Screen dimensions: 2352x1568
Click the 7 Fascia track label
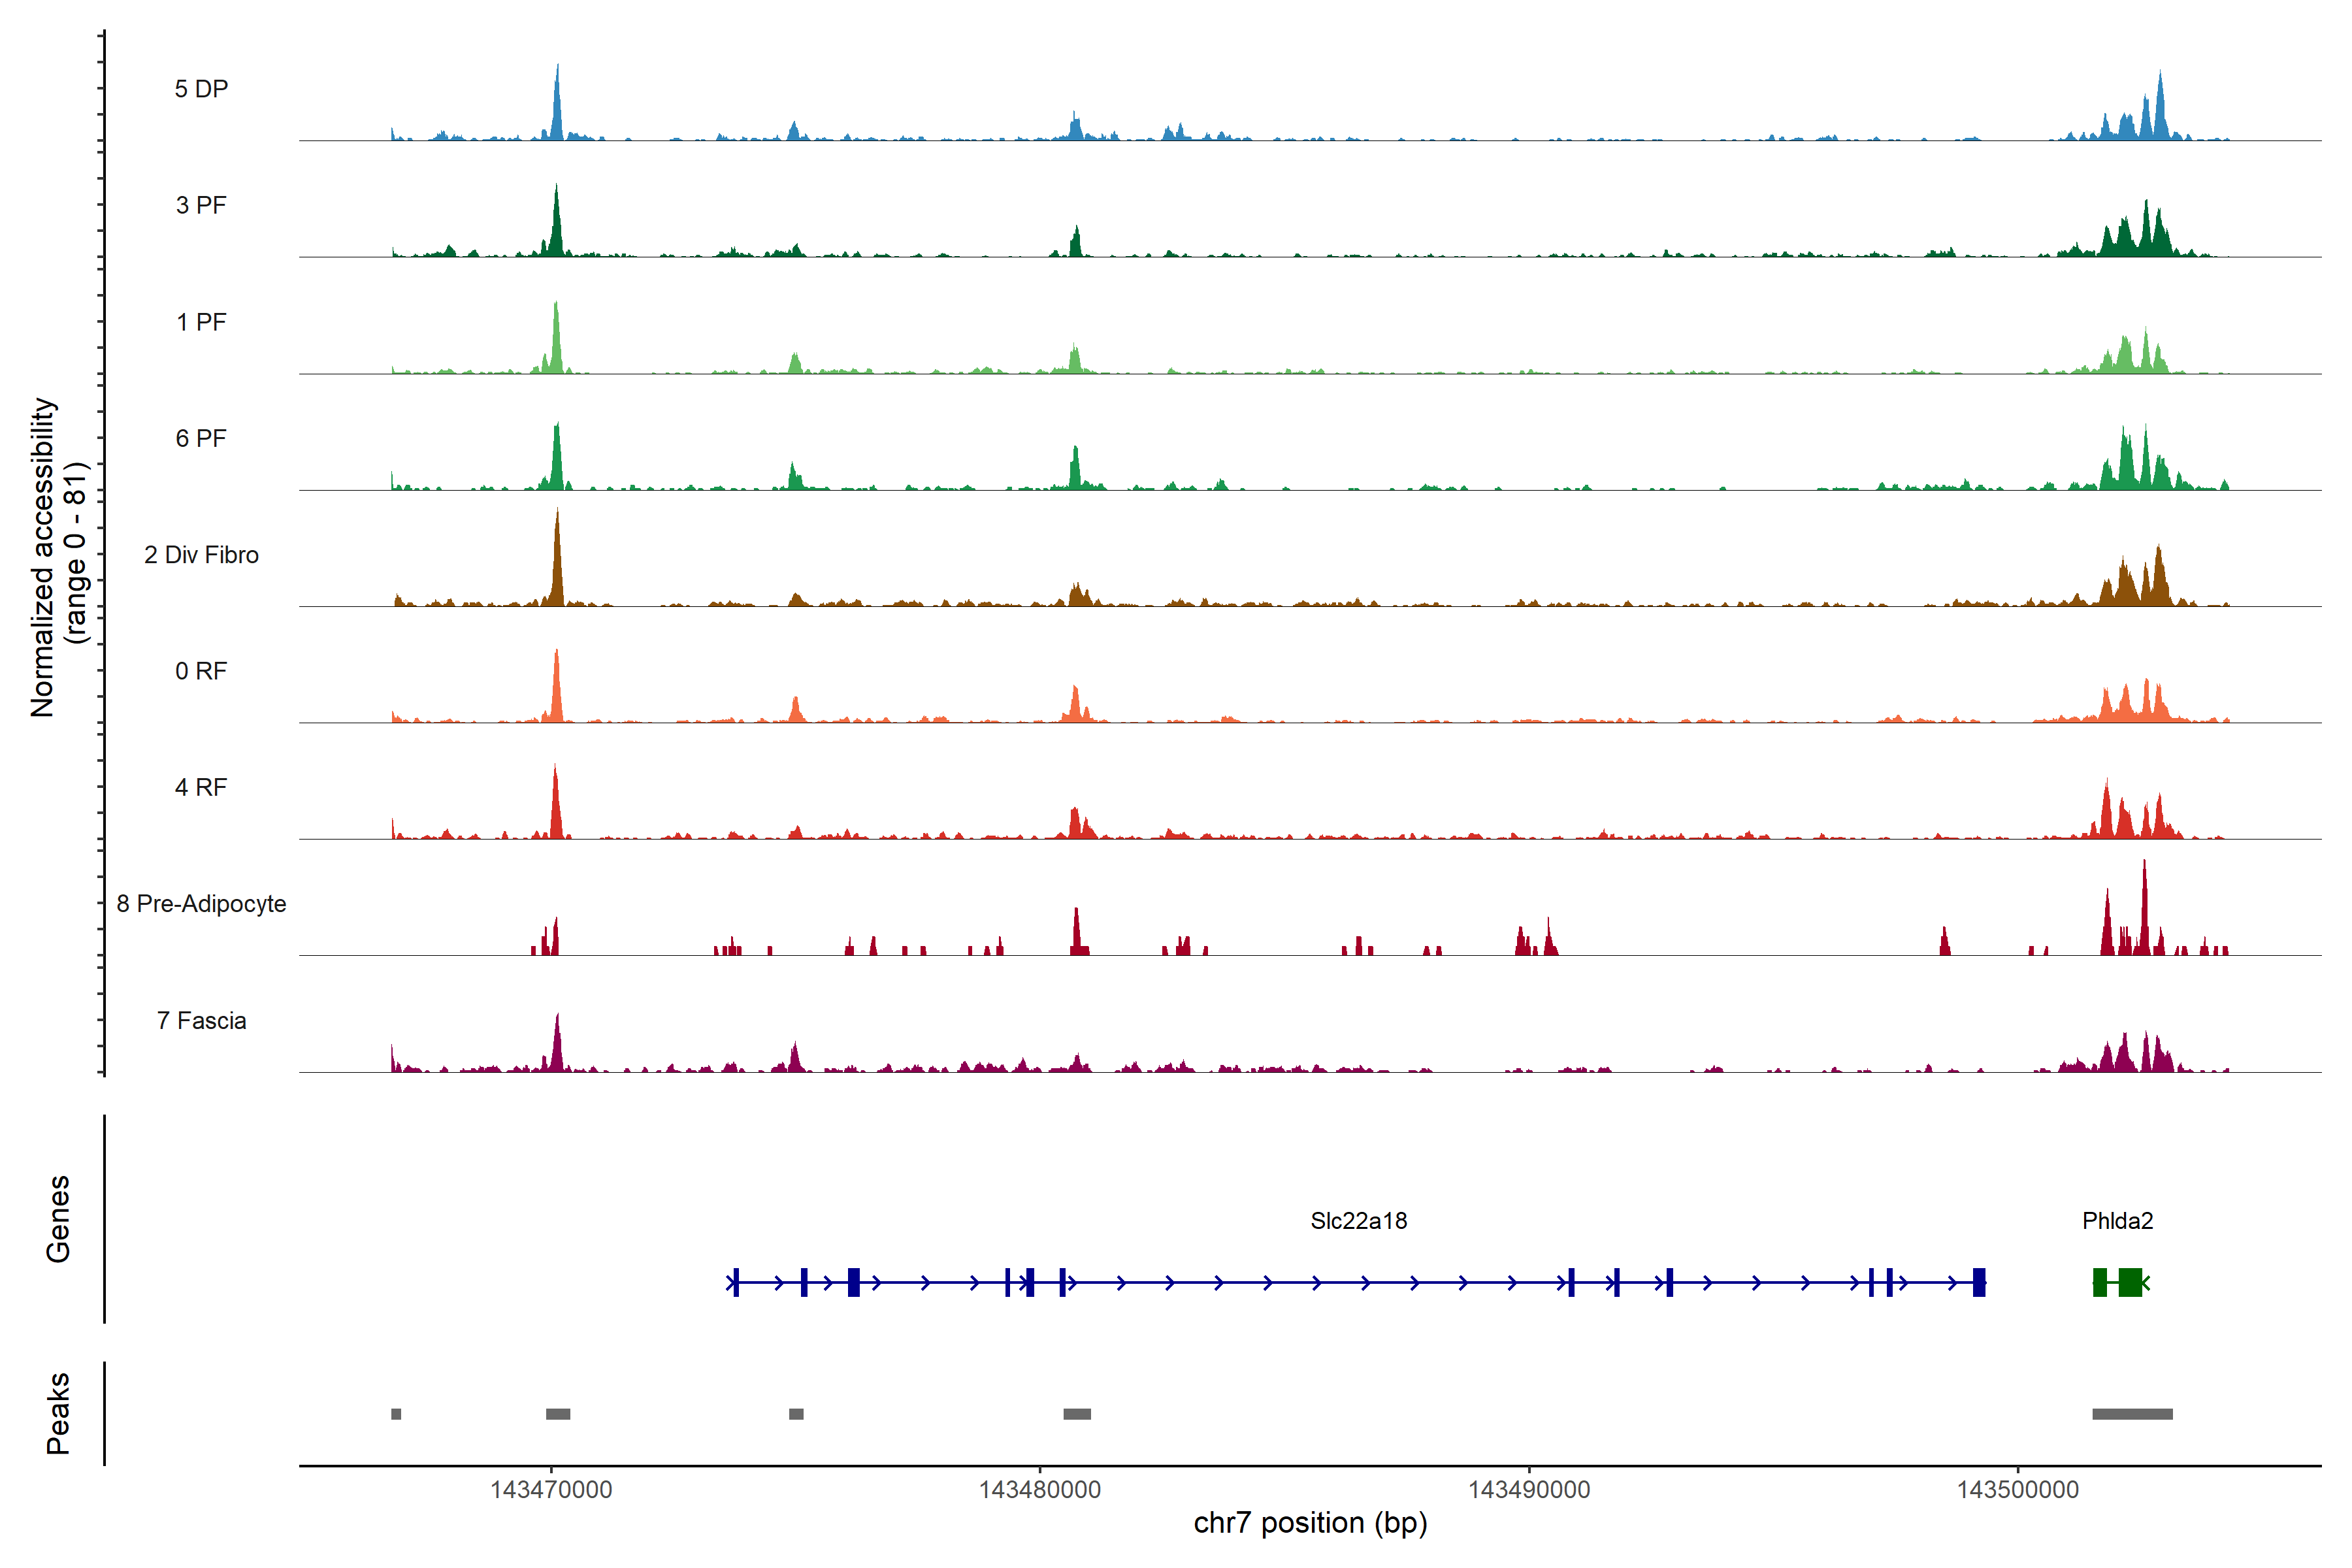pos(201,1021)
